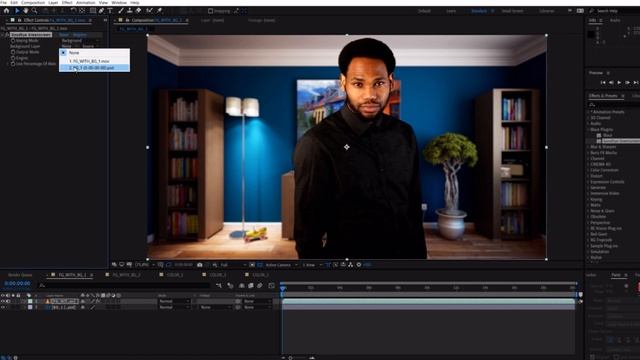
Task: Enable the Motion Blur timeline icon
Action: (x=260, y=286)
